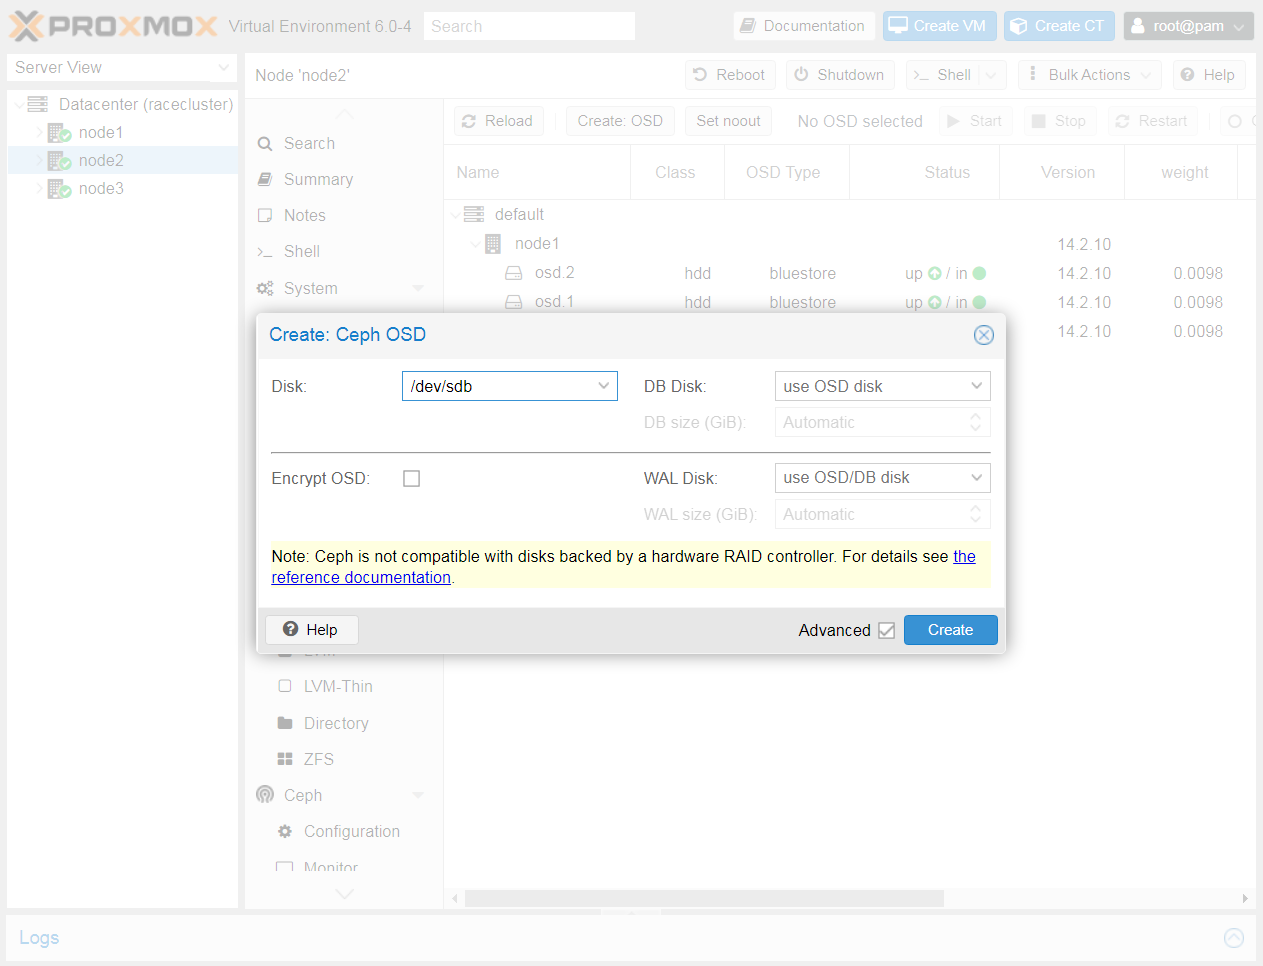Click the Reload OSD button
This screenshot has width=1263, height=966.
pos(498,121)
